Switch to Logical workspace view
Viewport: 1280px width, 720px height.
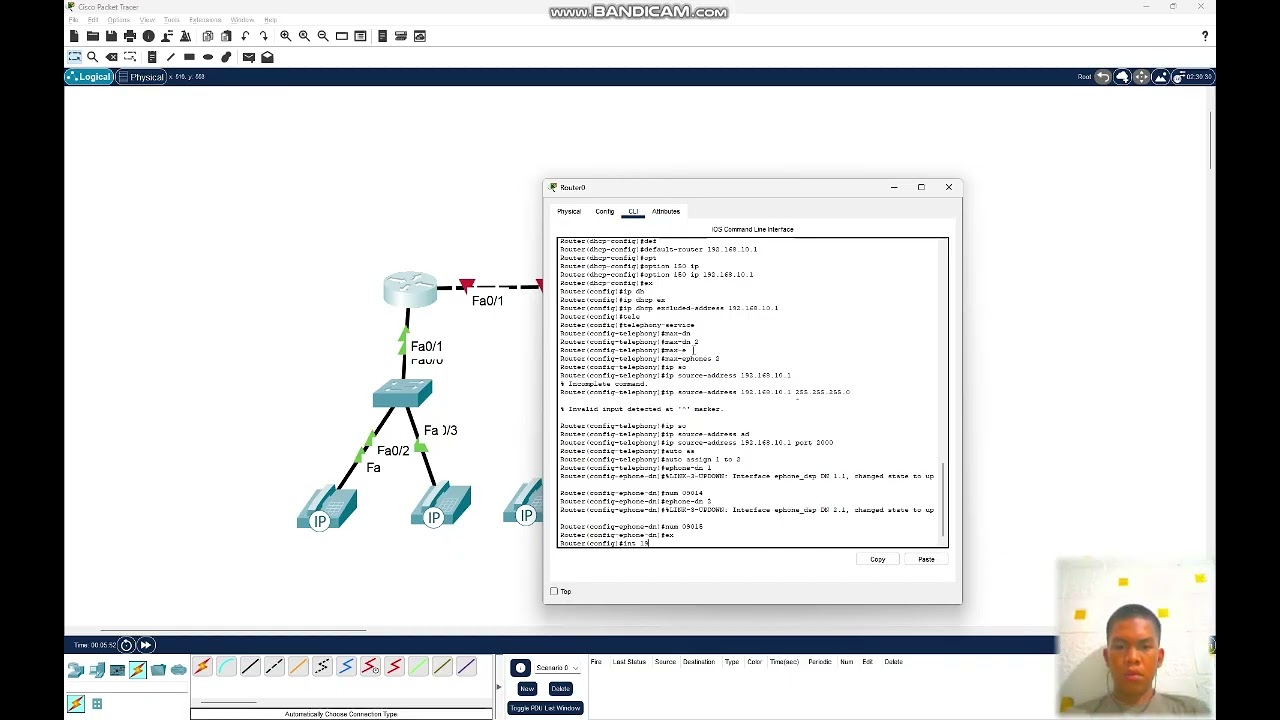(89, 77)
